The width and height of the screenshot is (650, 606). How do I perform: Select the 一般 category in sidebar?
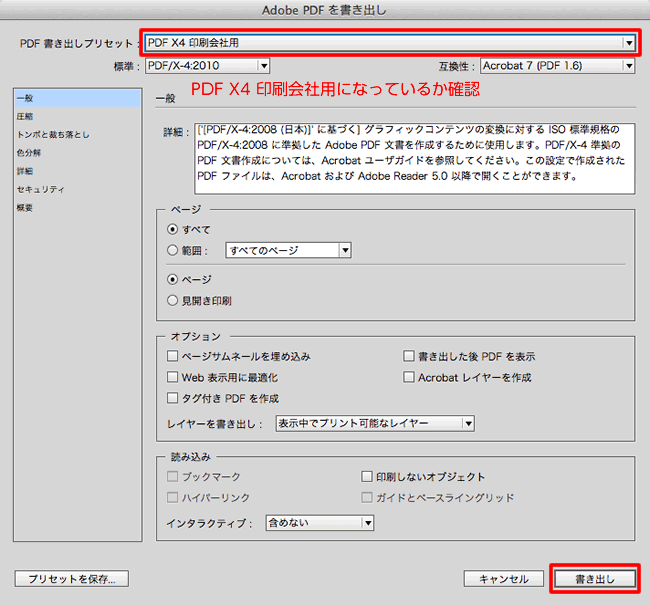[x=78, y=98]
